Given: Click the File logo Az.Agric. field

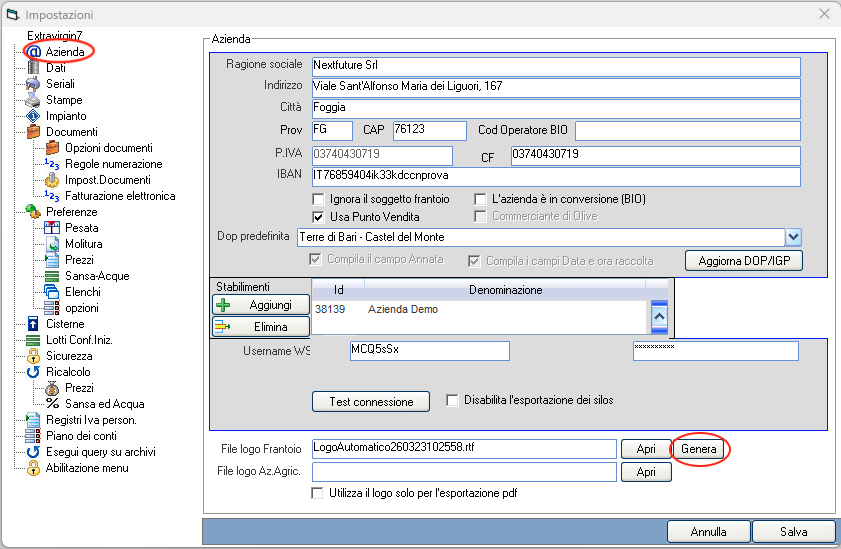Looking at the screenshot, I should coord(464,472).
